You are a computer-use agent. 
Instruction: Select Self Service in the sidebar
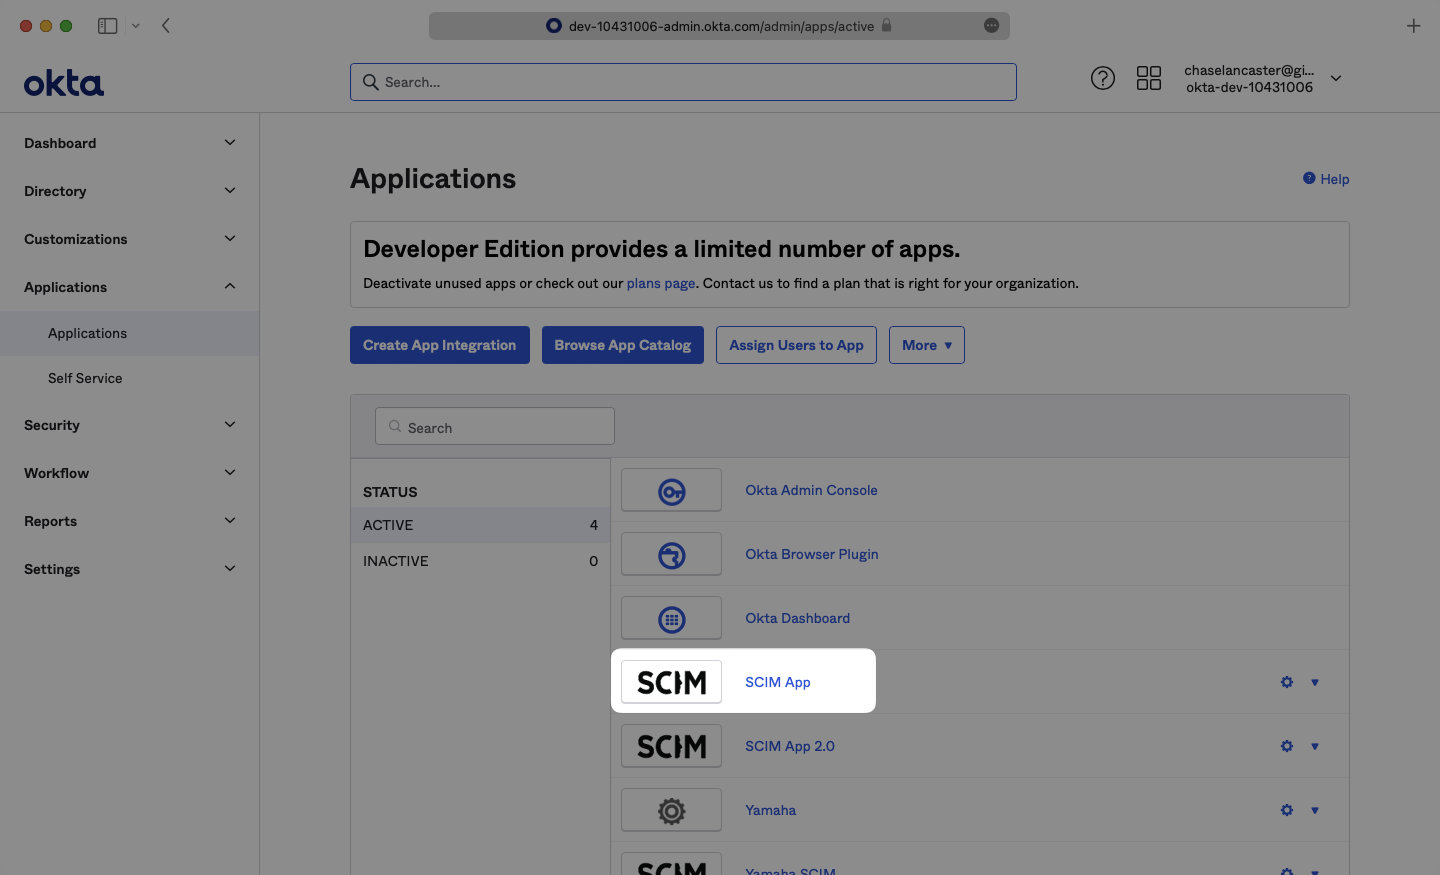pos(85,378)
